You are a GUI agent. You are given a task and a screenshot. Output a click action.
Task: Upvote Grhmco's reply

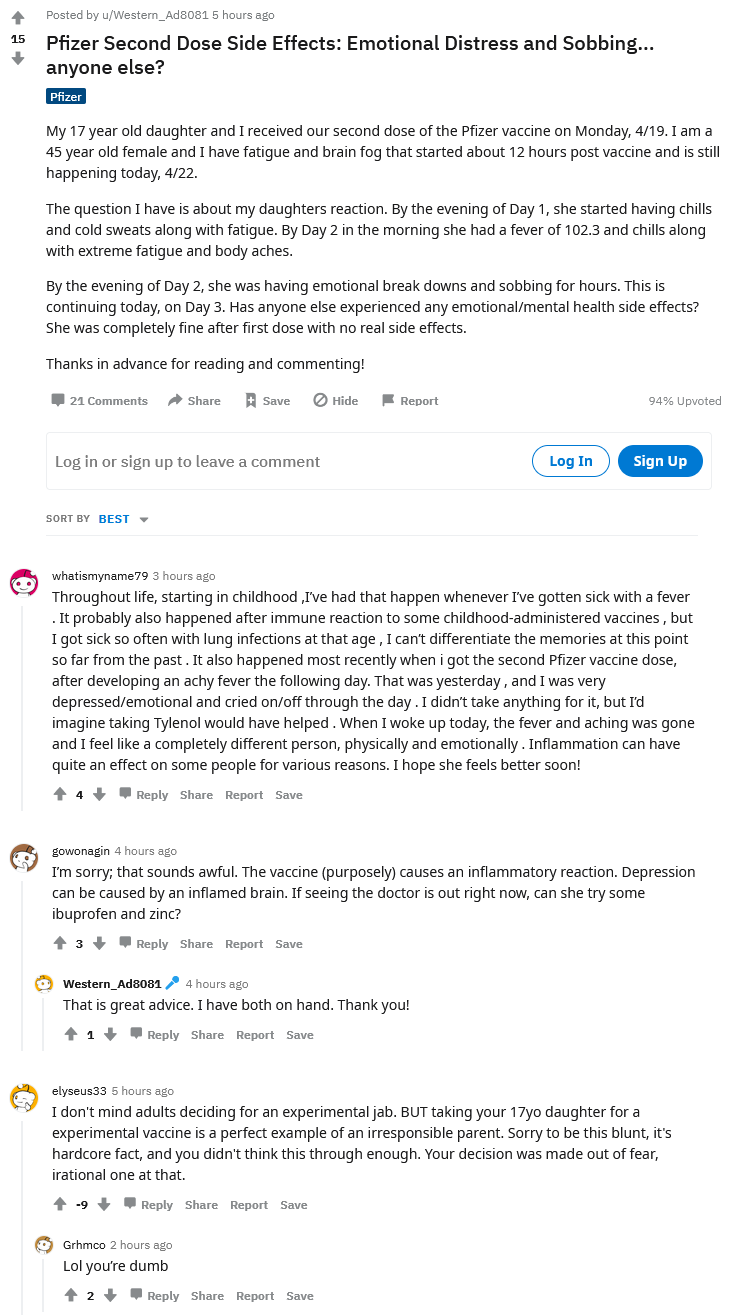click(71, 1295)
